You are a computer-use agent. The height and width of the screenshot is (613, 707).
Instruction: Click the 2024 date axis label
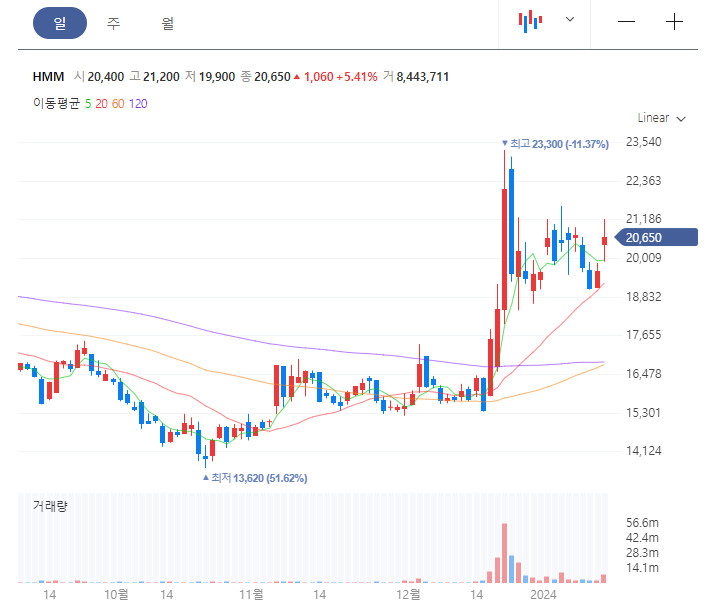(543, 595)
